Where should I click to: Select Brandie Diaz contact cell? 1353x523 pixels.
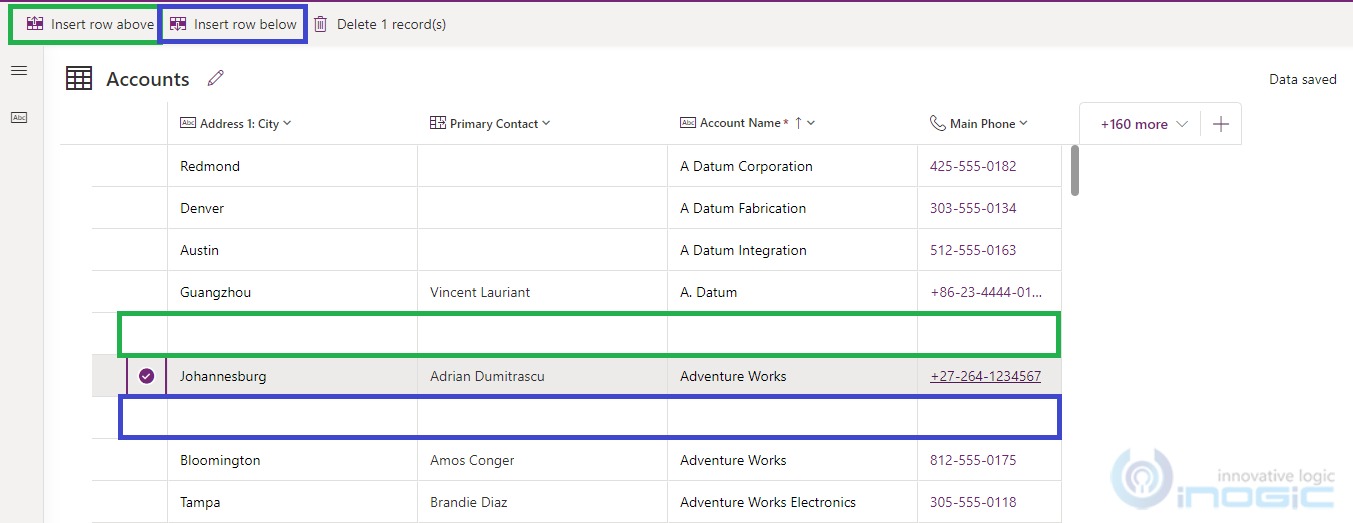pyautogui.click(x=542, y=502)
